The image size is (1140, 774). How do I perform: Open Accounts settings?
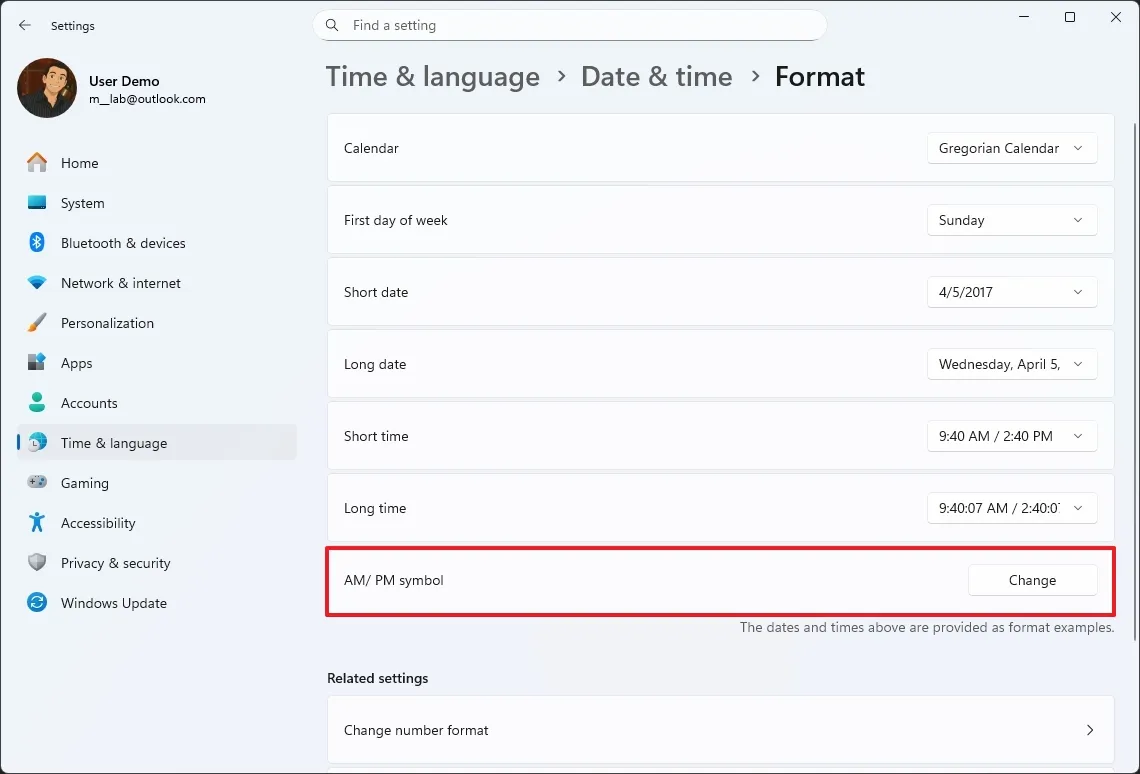point(91,402)
